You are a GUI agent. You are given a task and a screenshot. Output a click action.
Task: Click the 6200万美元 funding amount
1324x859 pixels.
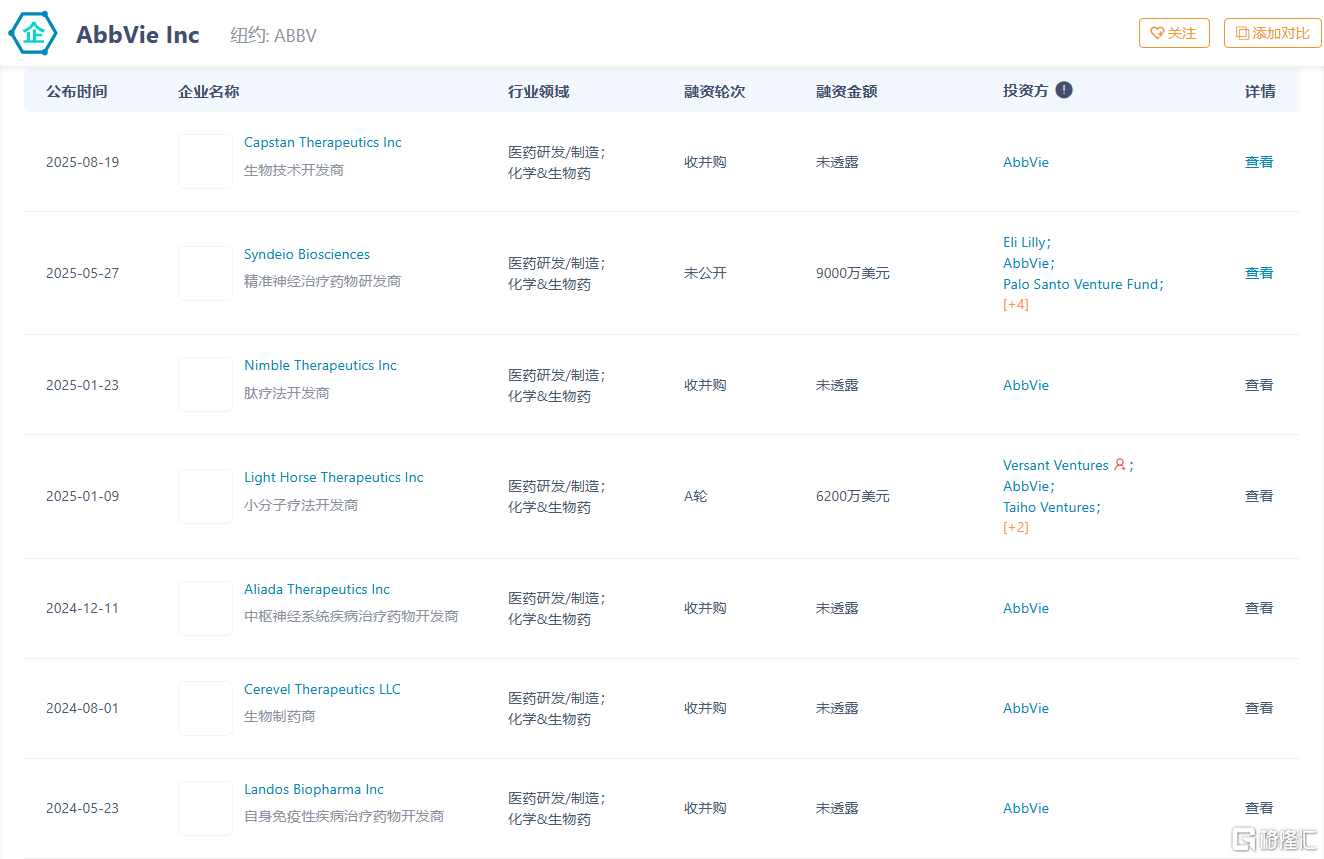point(852,496)
